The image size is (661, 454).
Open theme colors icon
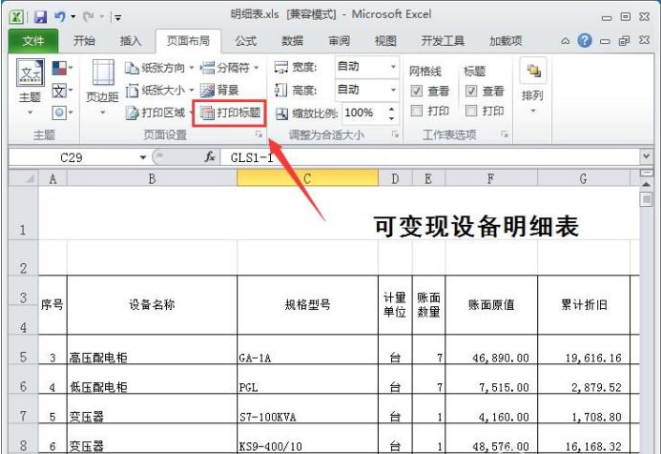pos(62,67)
